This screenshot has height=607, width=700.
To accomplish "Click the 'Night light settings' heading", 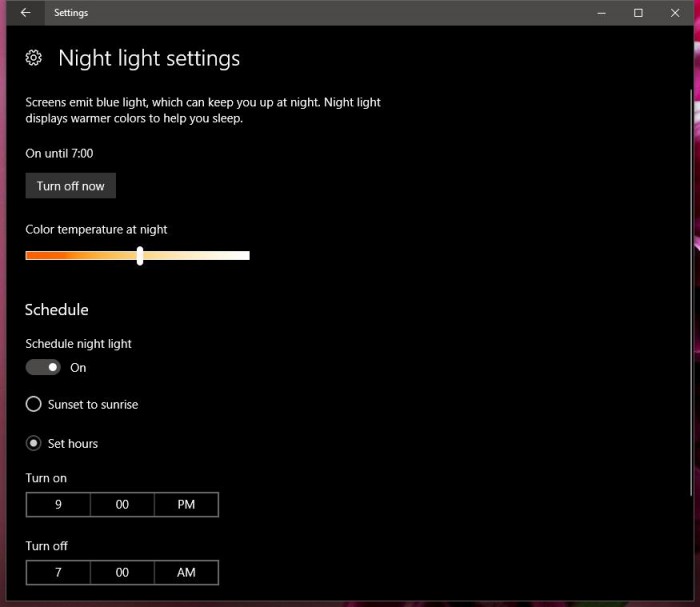I will click(149, 59).
